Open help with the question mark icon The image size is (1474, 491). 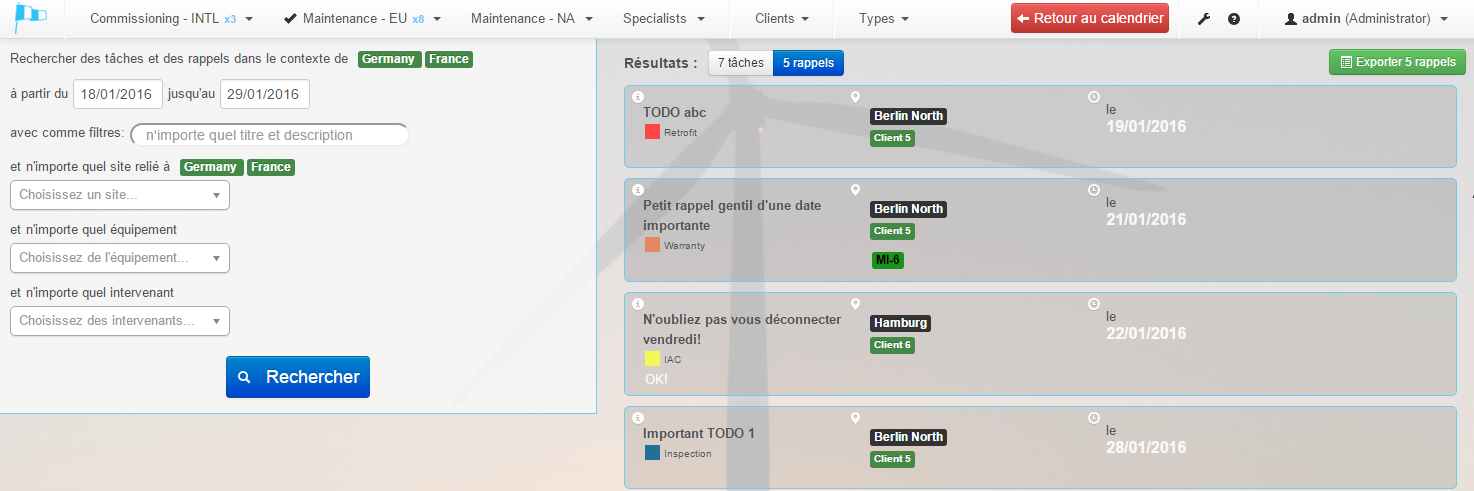(1234, 19)
